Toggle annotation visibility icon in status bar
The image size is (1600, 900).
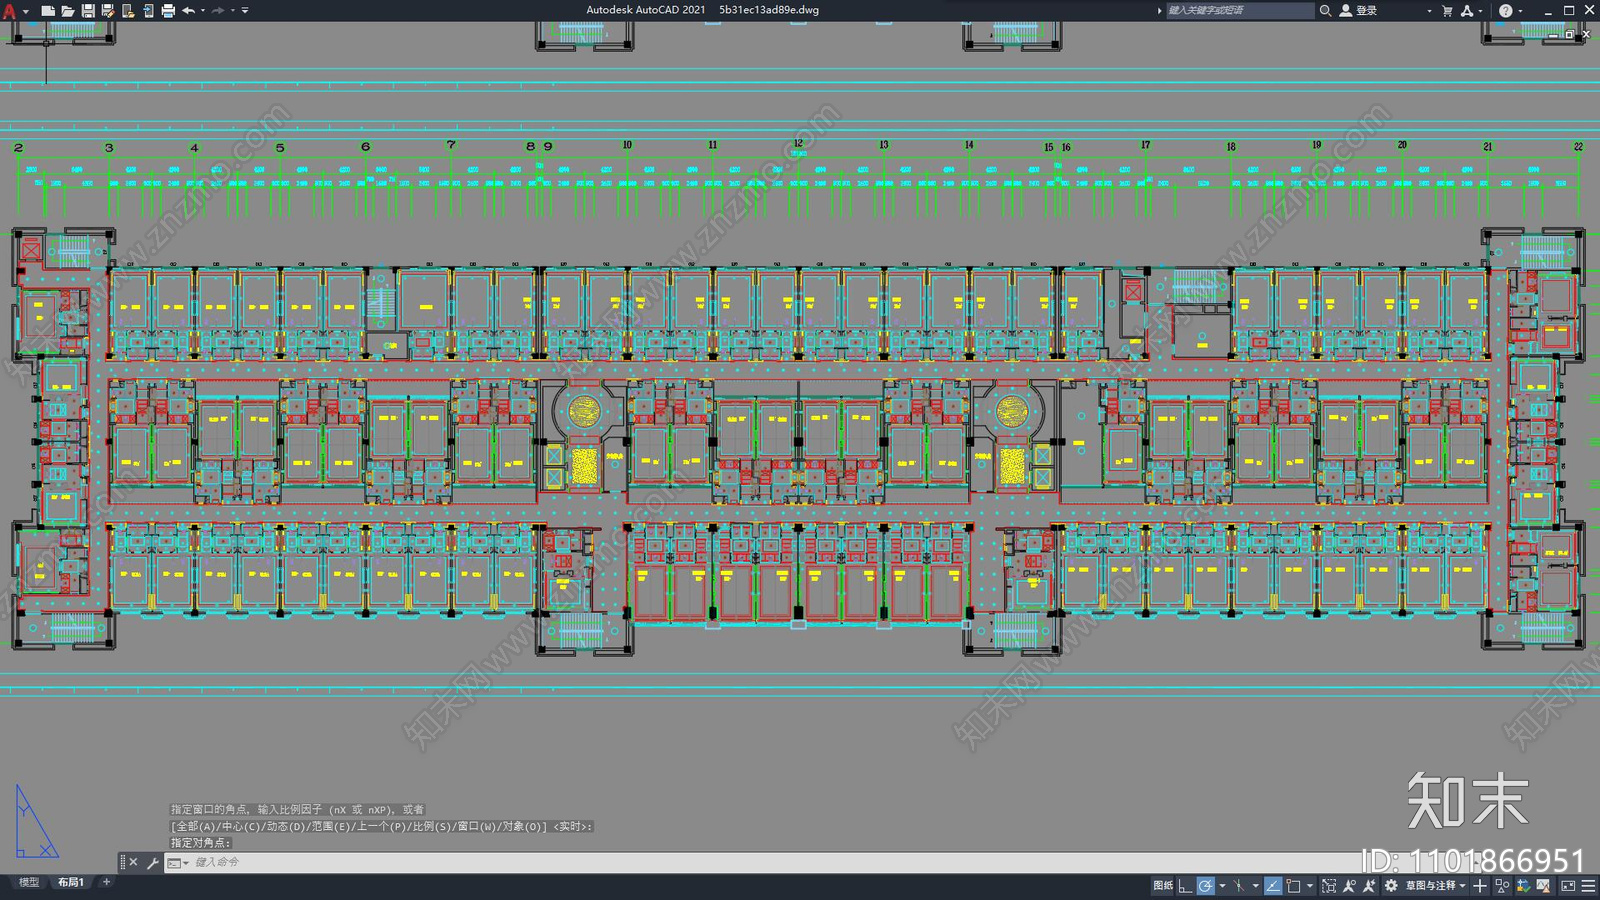pyautogui.click(x=1349, y=886)
